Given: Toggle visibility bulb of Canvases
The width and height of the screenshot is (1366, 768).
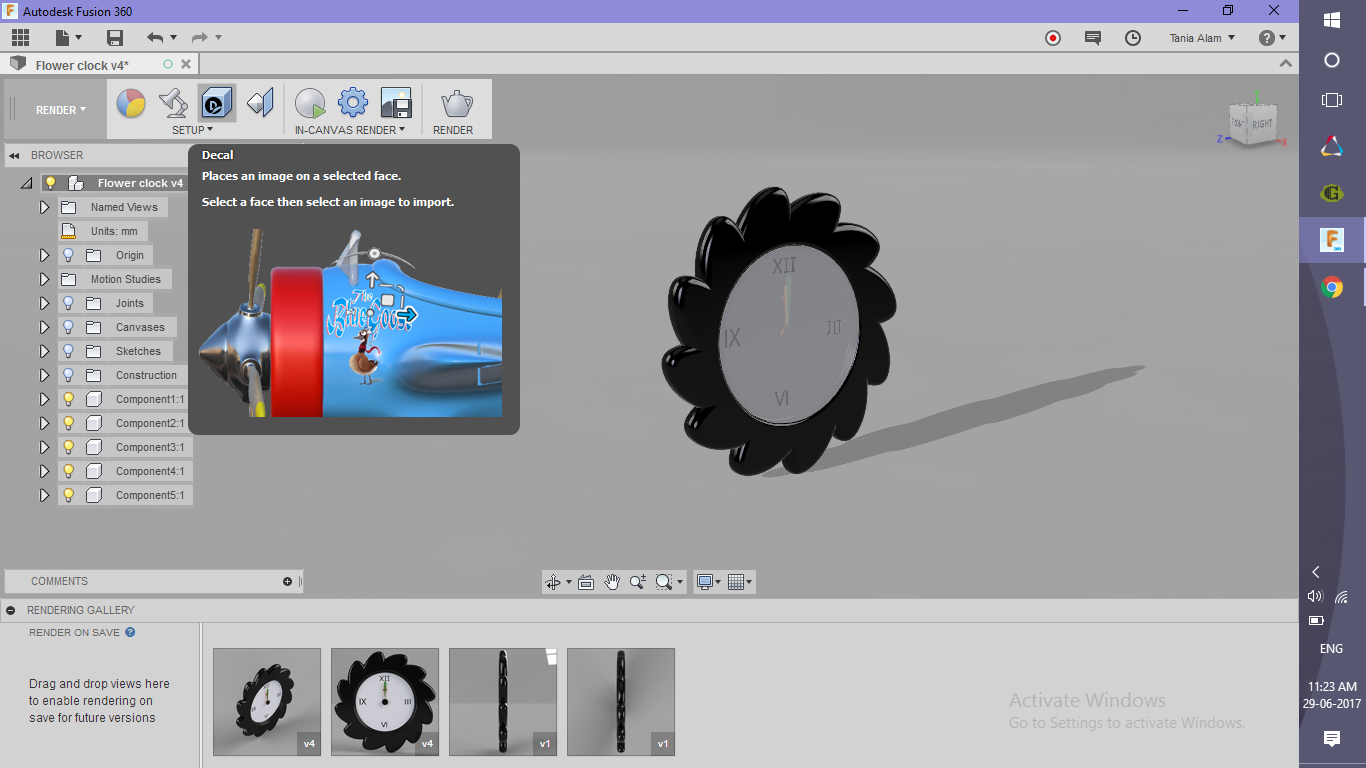Looking at the screenshot, I should coord(68,327).
